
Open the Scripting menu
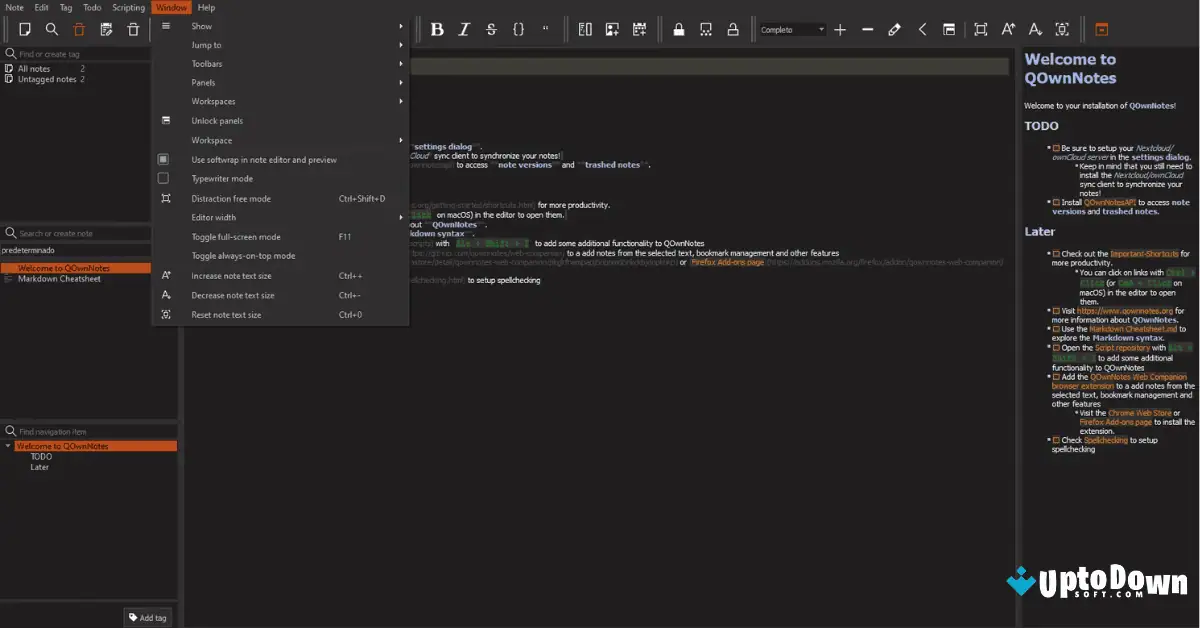(x=129, y=7)
